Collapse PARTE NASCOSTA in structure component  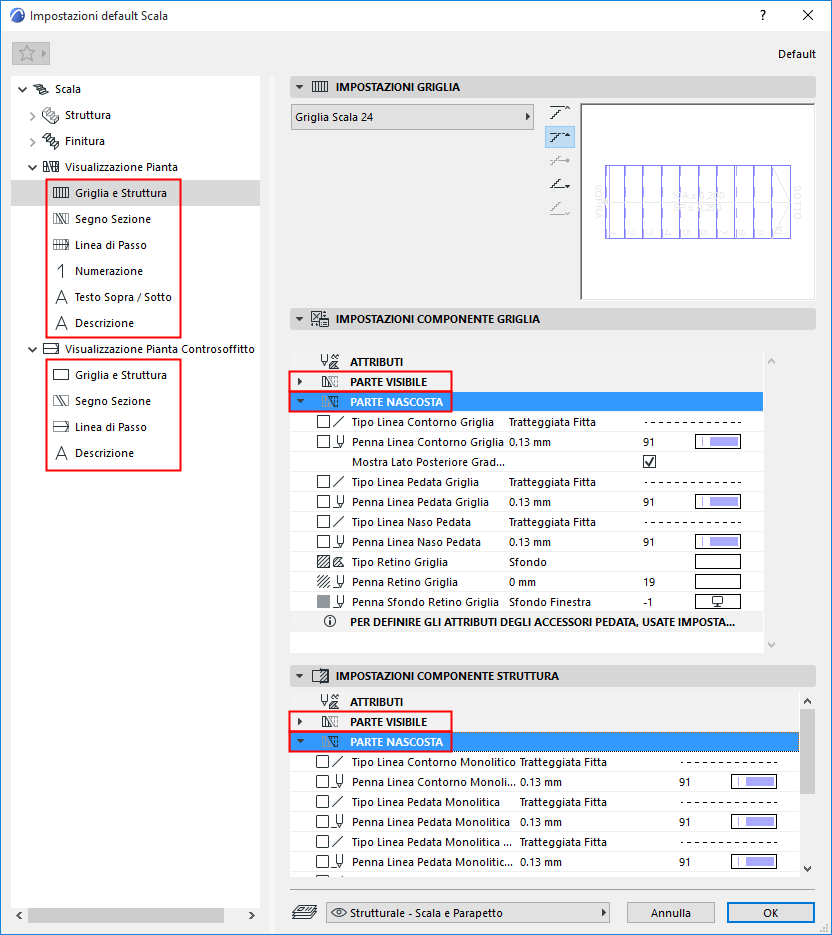(x=300, y=742)
